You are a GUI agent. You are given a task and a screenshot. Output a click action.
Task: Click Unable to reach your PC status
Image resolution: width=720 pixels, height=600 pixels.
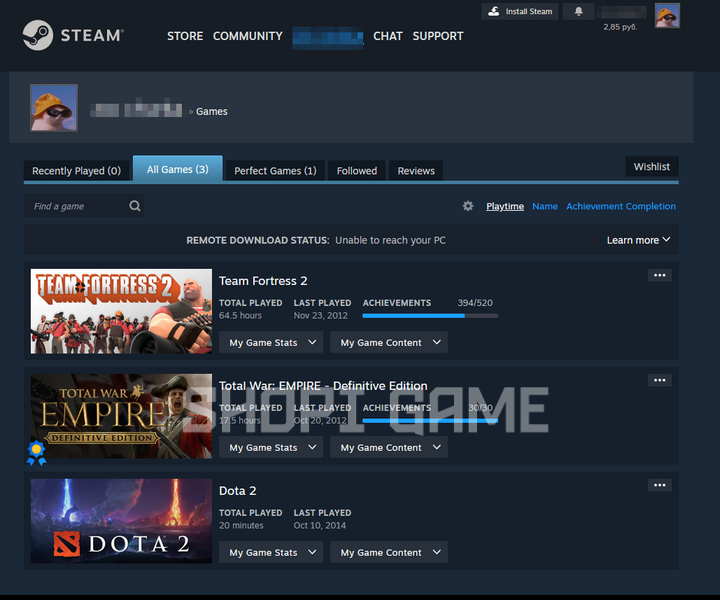coord(390,240)
